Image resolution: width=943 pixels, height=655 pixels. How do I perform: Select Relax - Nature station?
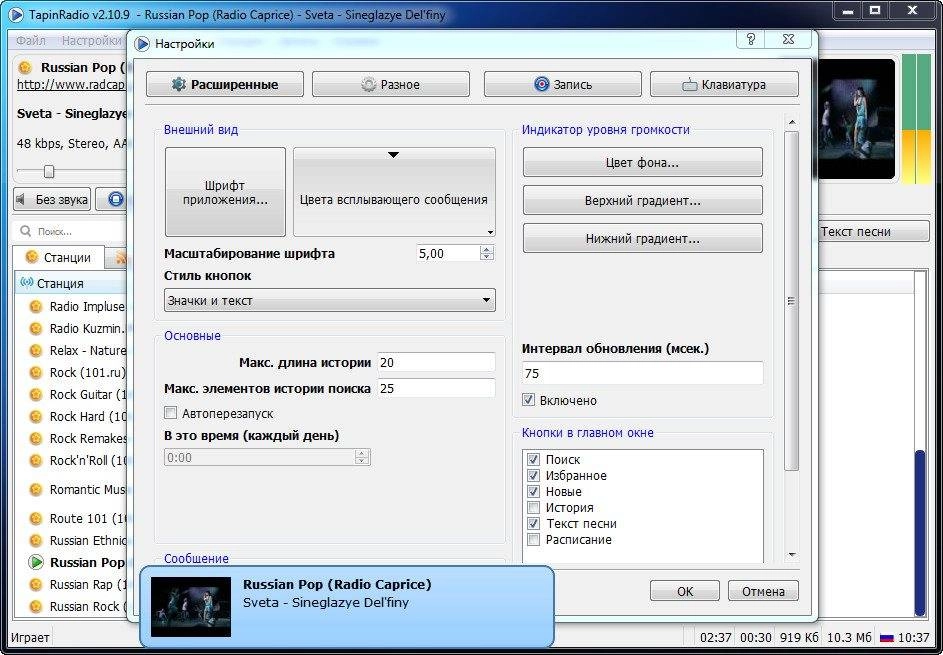point(87,351)
